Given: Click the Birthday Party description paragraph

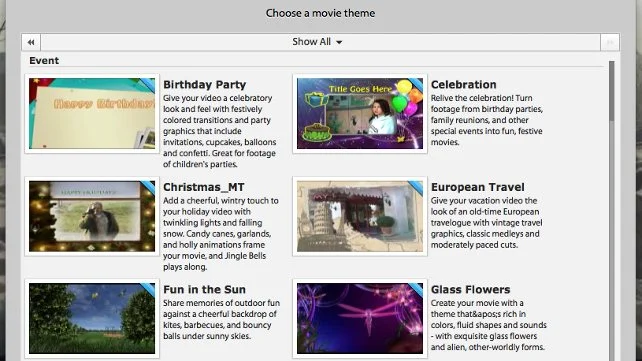Looking at the screenshot, I should point(220,131).
